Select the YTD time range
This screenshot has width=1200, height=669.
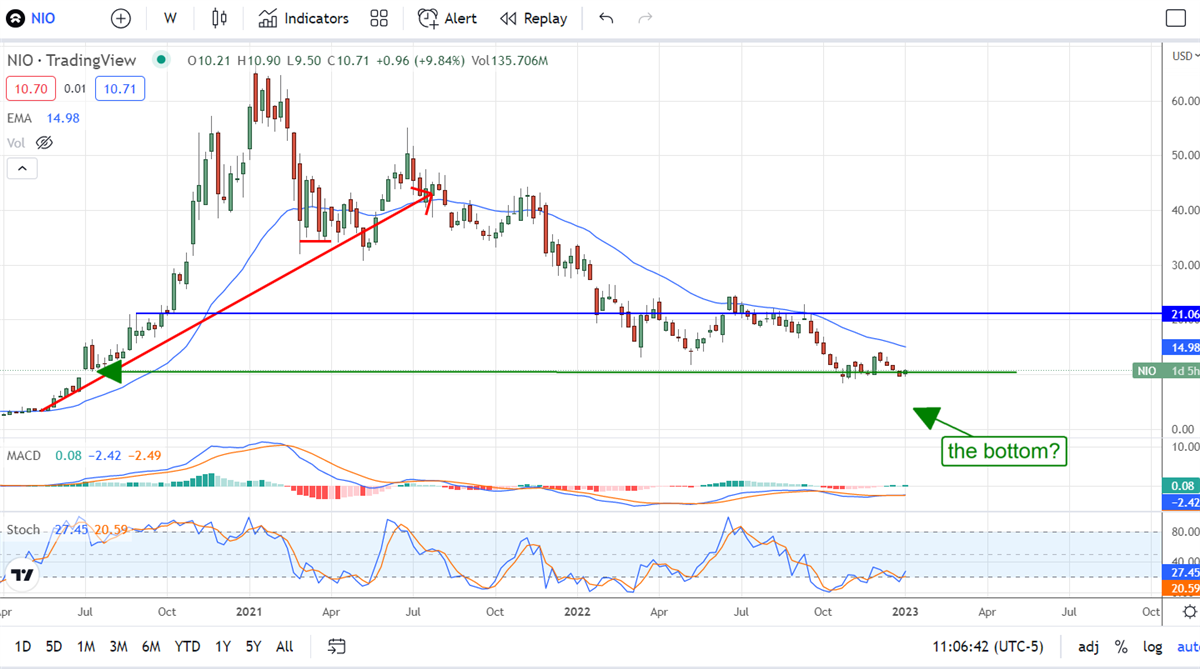[x=187, y=647]
